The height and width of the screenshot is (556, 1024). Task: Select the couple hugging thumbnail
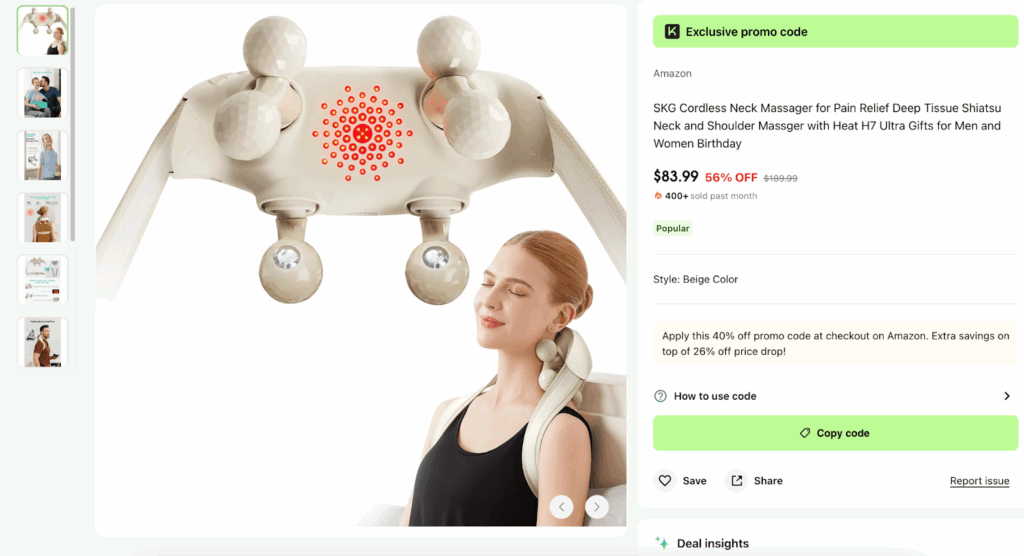point(43,93)
